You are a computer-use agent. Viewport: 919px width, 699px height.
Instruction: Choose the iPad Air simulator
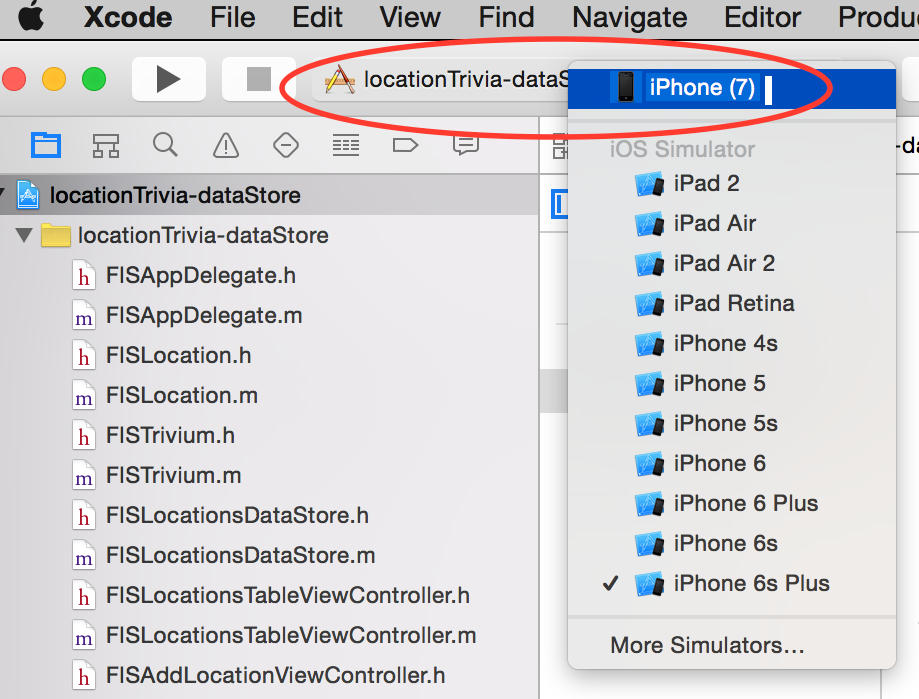click(731, 223)
